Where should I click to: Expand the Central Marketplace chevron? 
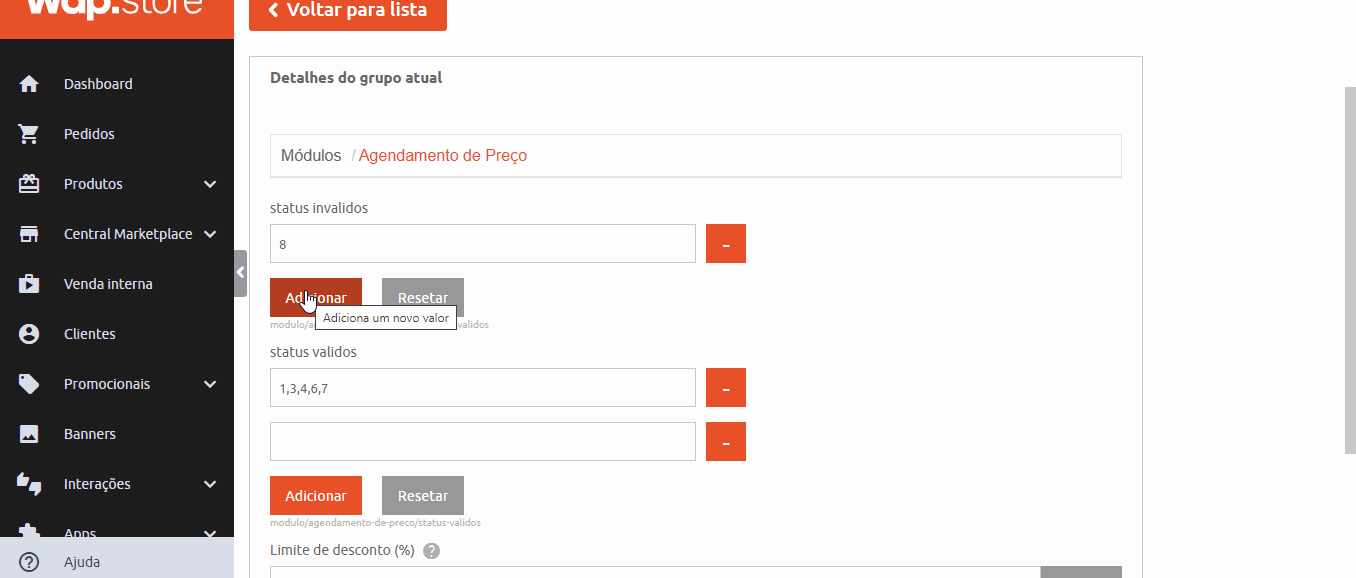210,234
